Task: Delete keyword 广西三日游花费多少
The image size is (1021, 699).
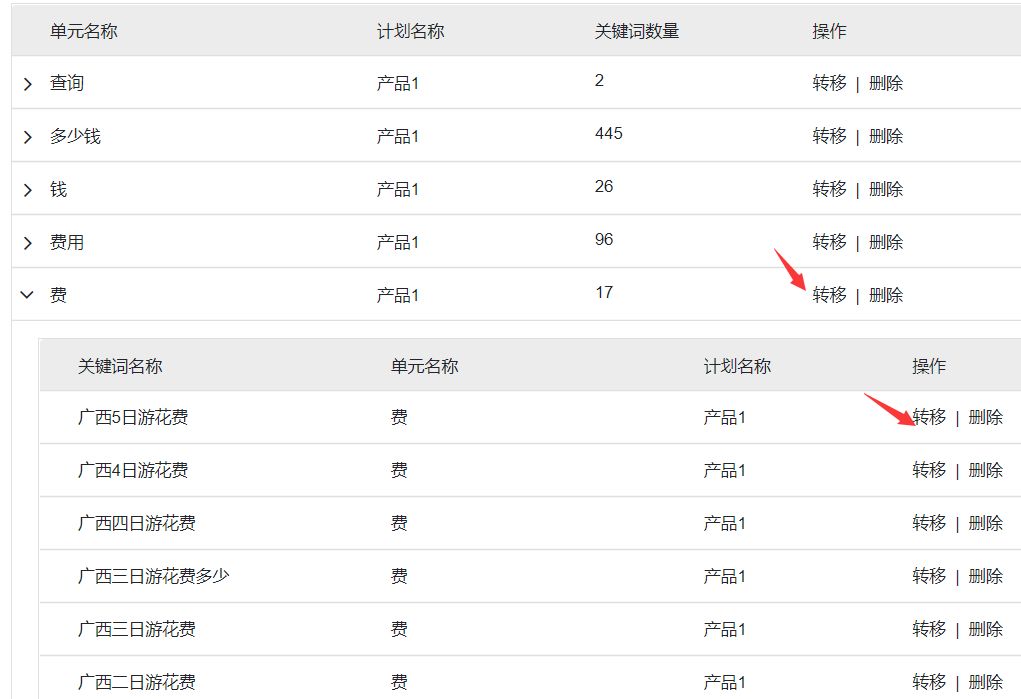Action: 985,576
